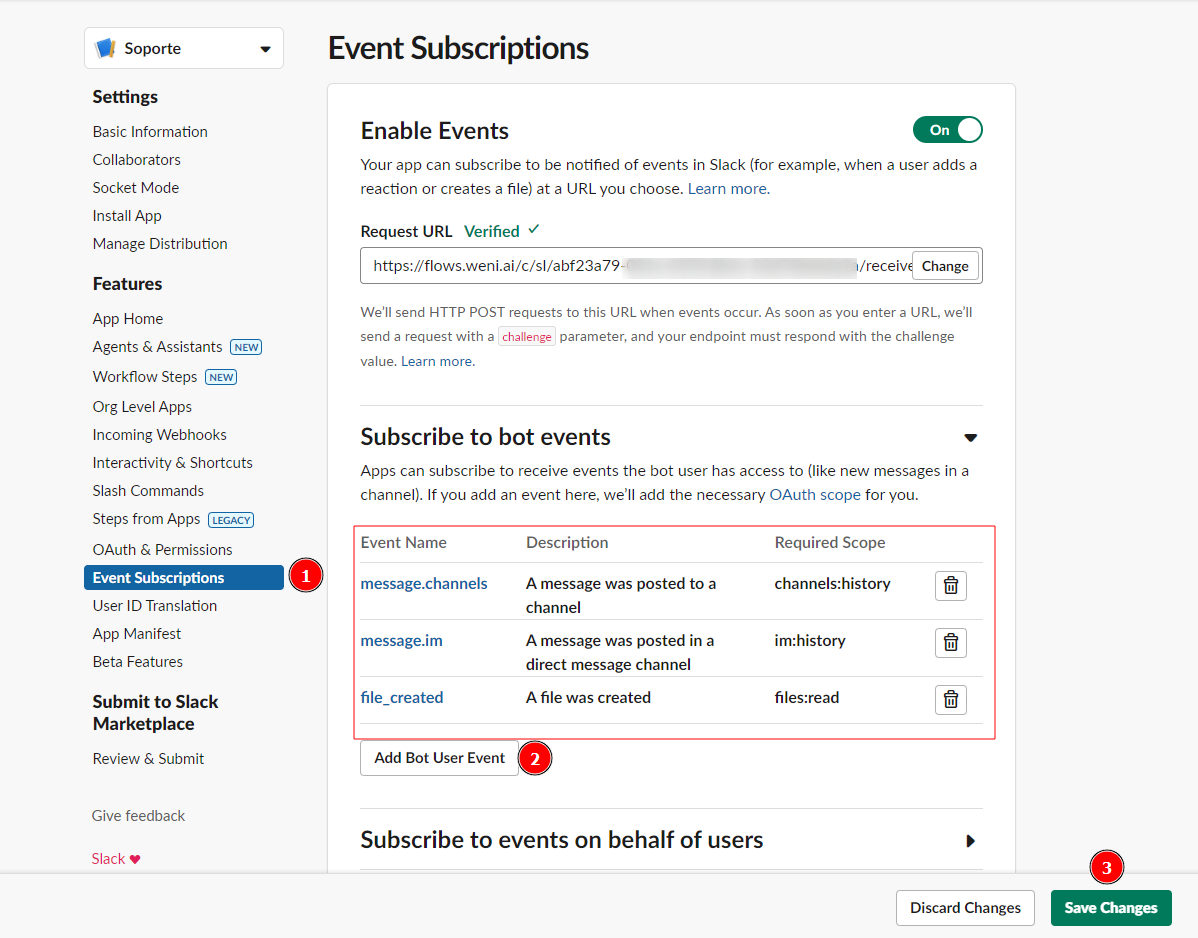Viewport: 1198px width, 938px height.
Task: Open Manage Distribution page
Action: pos(160,244)
